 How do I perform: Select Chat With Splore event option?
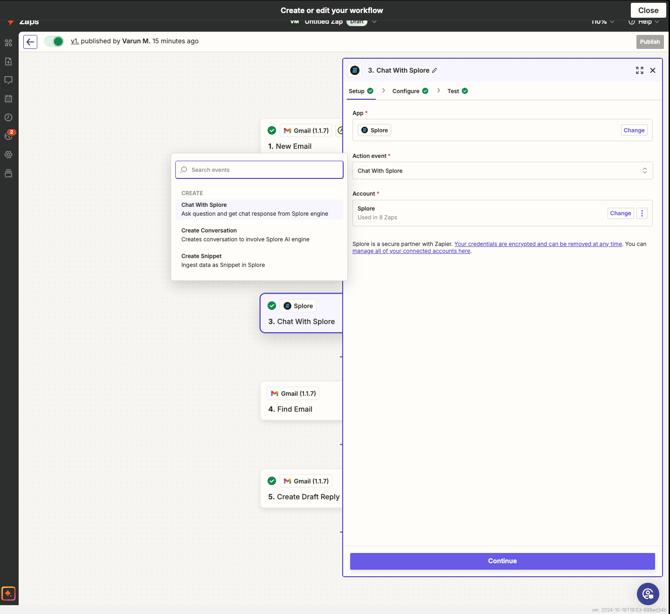tap(259, 209)
